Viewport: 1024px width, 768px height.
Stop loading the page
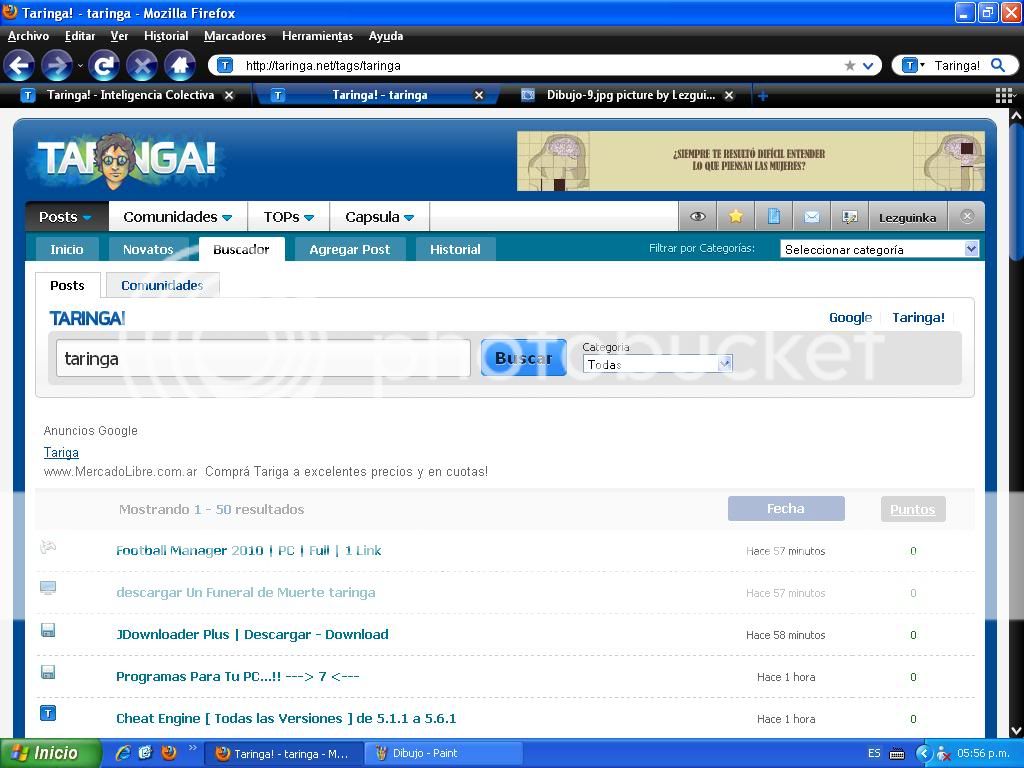(142, 65)
